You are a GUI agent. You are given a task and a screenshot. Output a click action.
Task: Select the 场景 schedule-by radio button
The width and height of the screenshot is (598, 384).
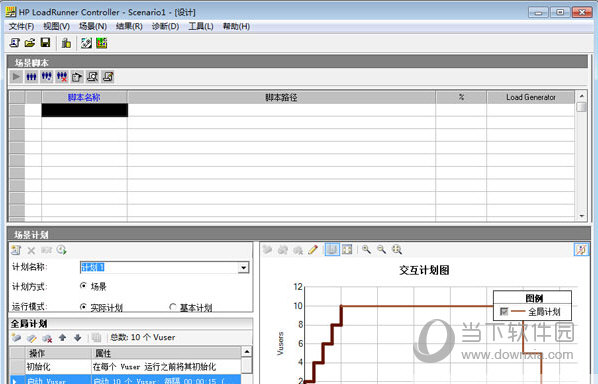pos(83,286)
